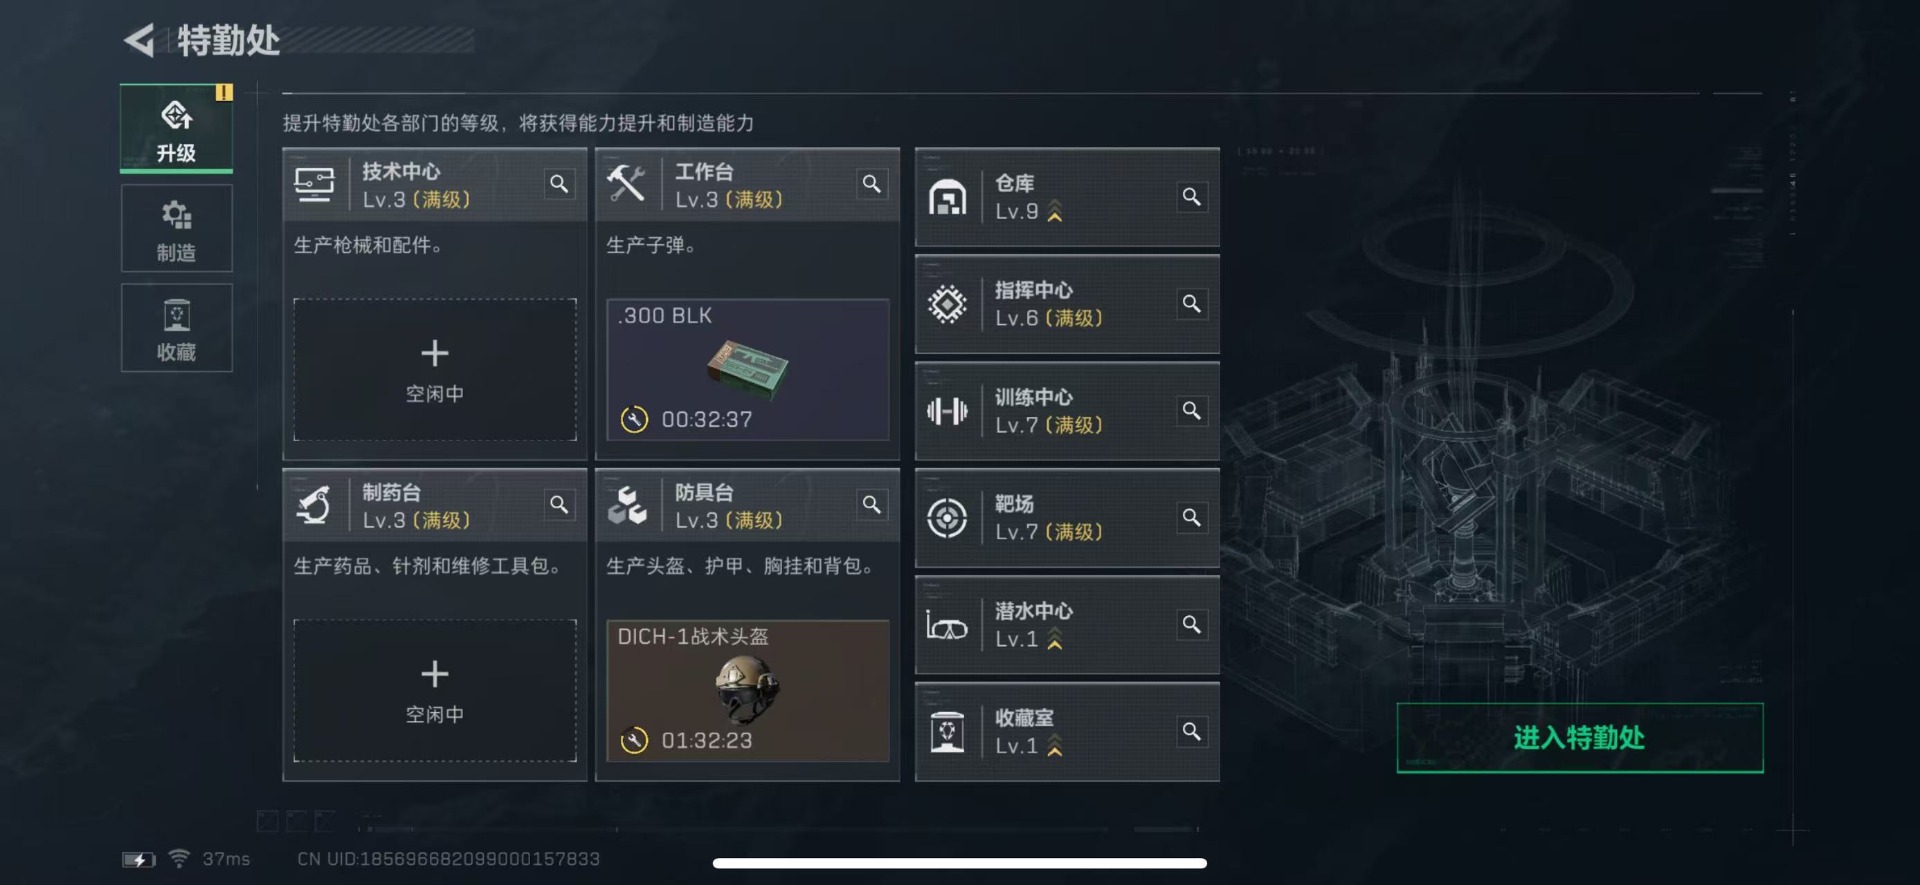
Task: Click the magnifier icon on 防具台
Action: [x=872, y=505]
